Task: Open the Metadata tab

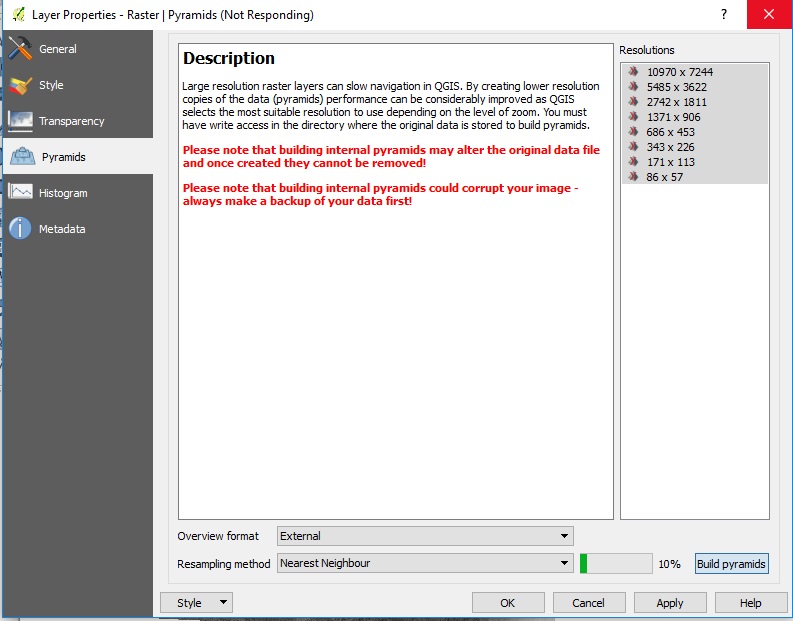Action: (x=78, y=229)
